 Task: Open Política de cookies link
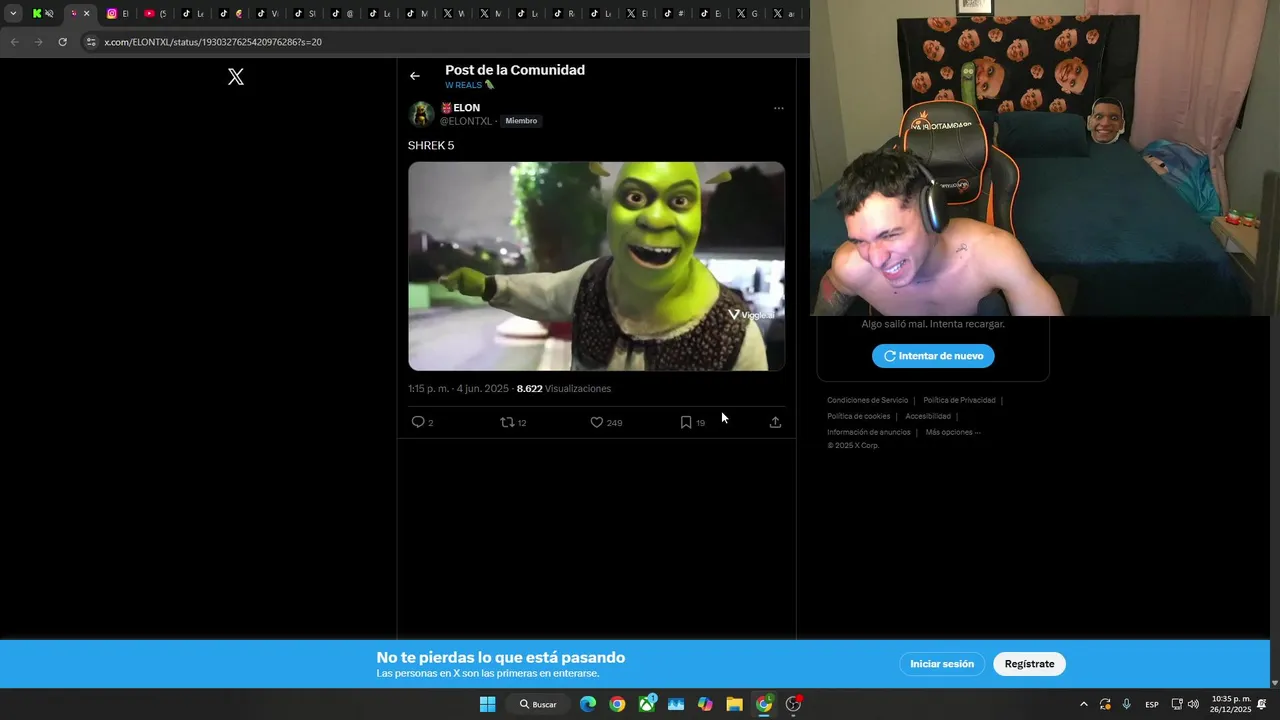pyautogui.click(x=858, y=416)
